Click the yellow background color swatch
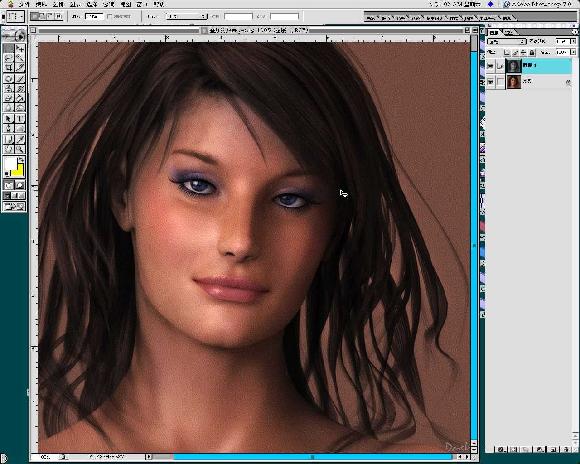Image resolution: width=580 pixels, height=464 pixels. (x=17, y=170)
